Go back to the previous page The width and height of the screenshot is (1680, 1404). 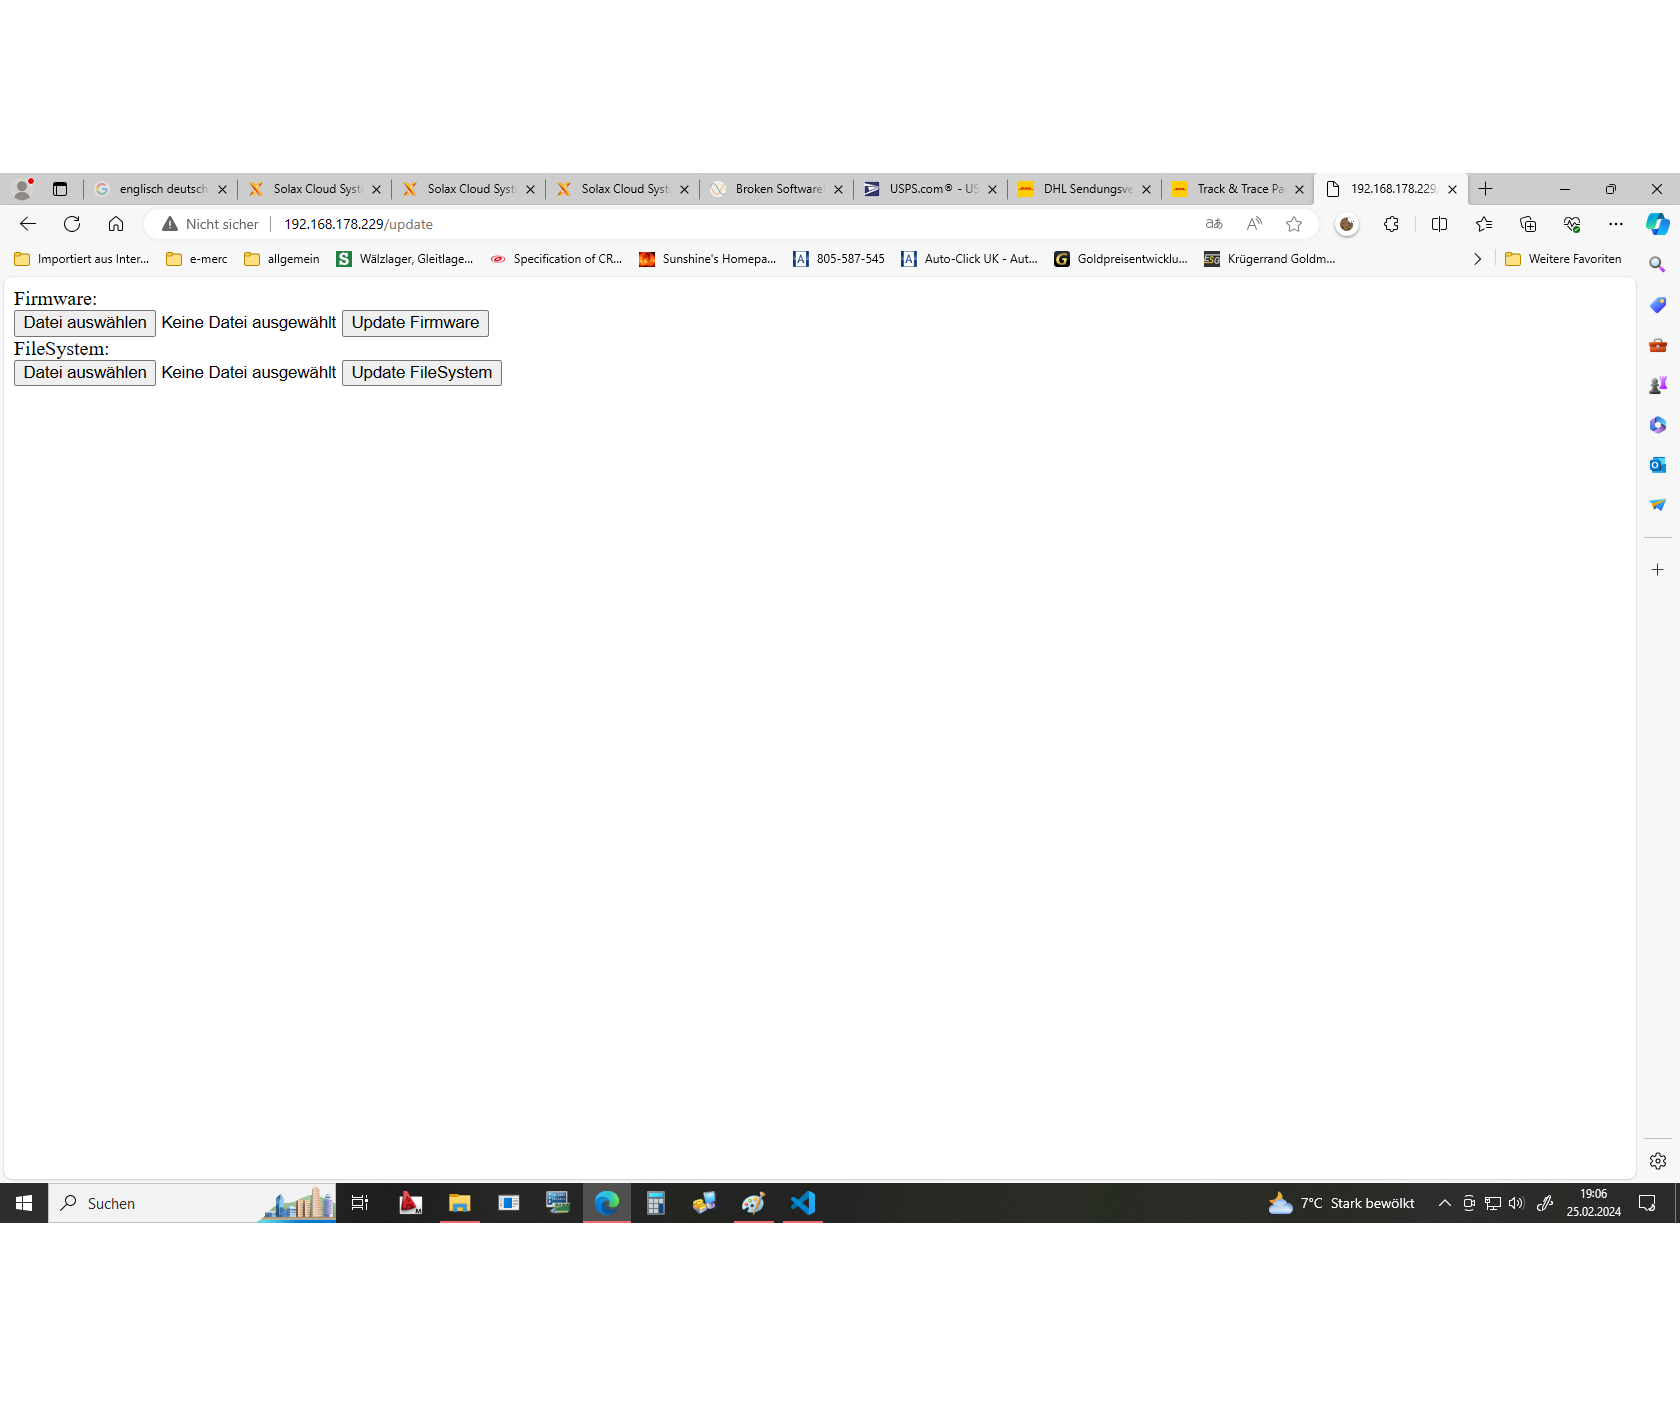[28, 224]
